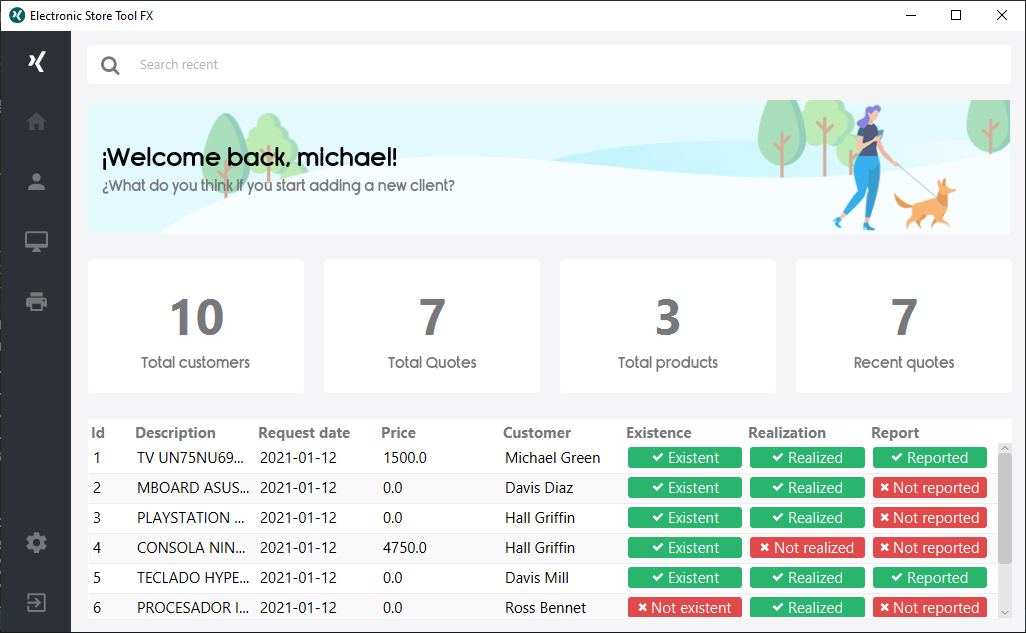Toggle Existent badge for Davis Mill row
The width and height of the screenshot is (1026, 633).
coord(684,578)
